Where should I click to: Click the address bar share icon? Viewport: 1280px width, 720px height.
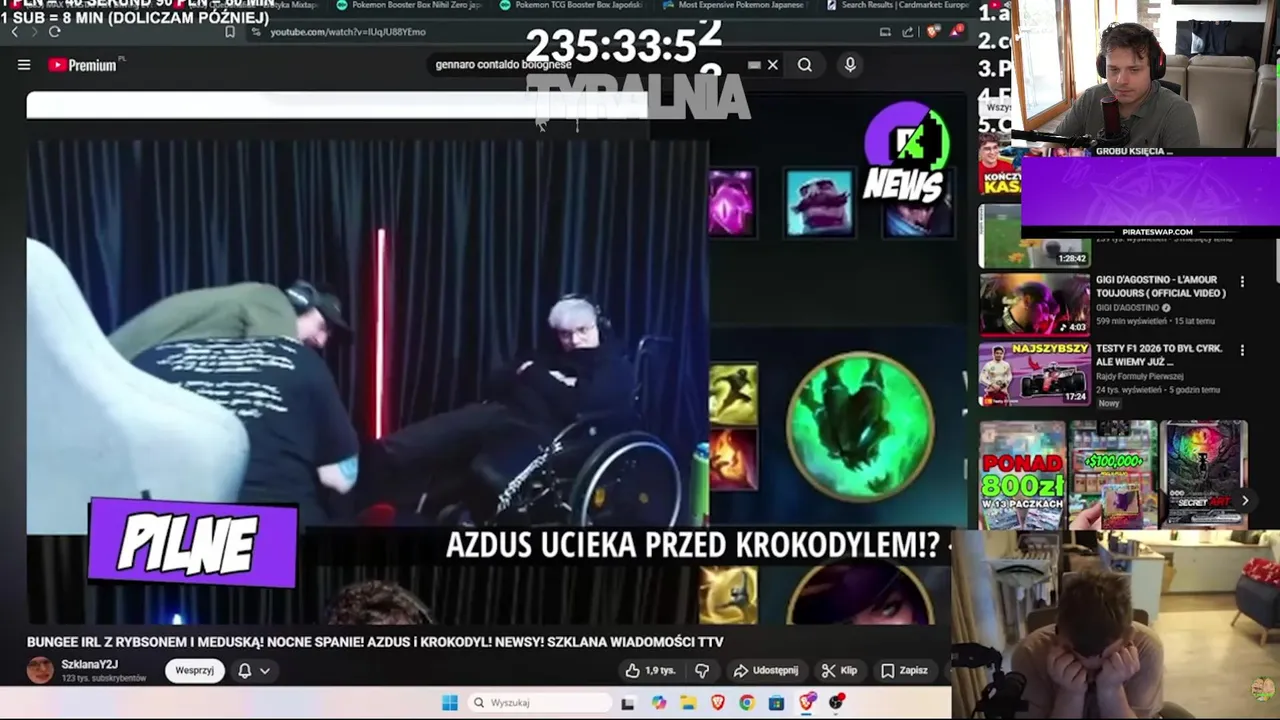[908, 32]
